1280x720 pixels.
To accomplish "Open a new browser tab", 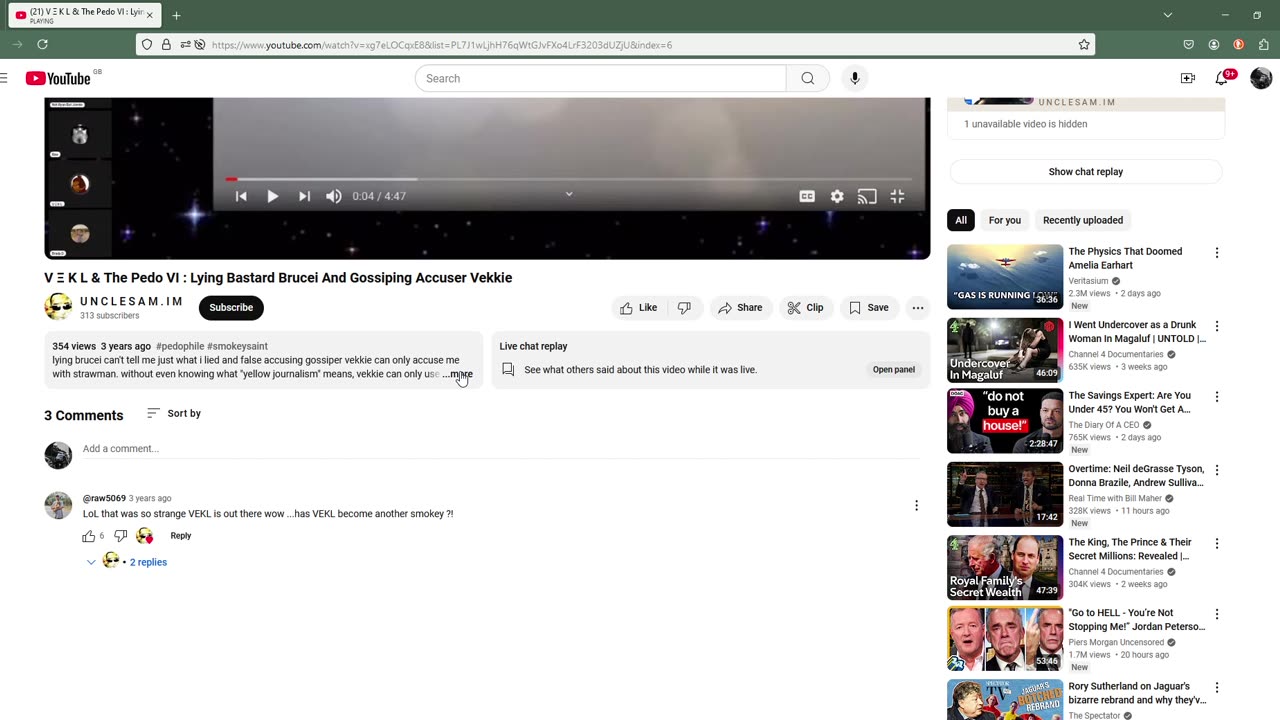I will click(176, 15).
